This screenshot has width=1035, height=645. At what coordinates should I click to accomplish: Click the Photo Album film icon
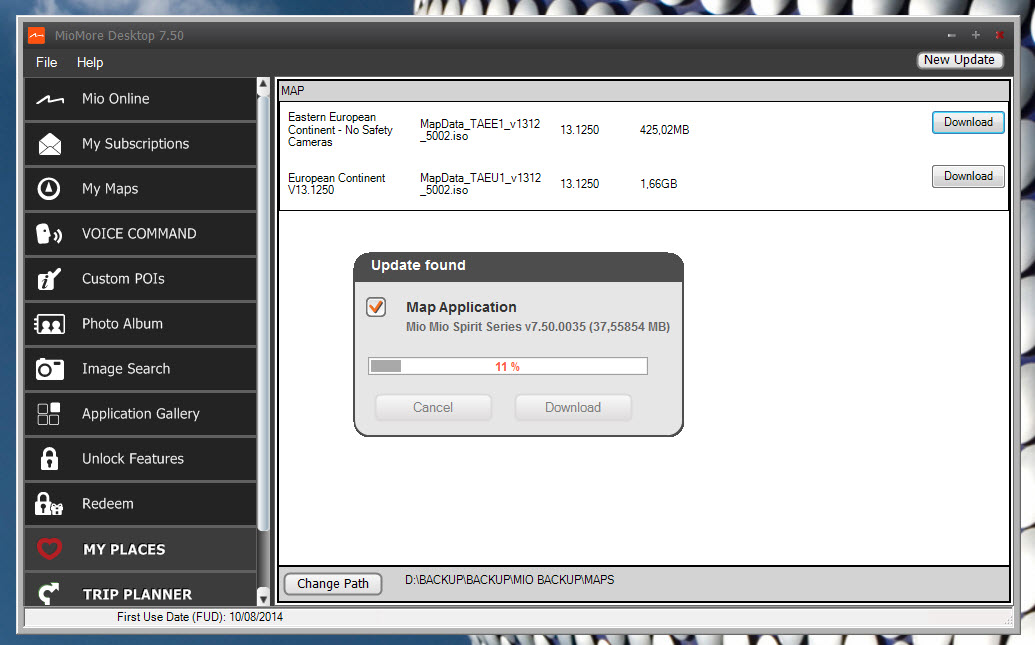(x=50, y=324)
